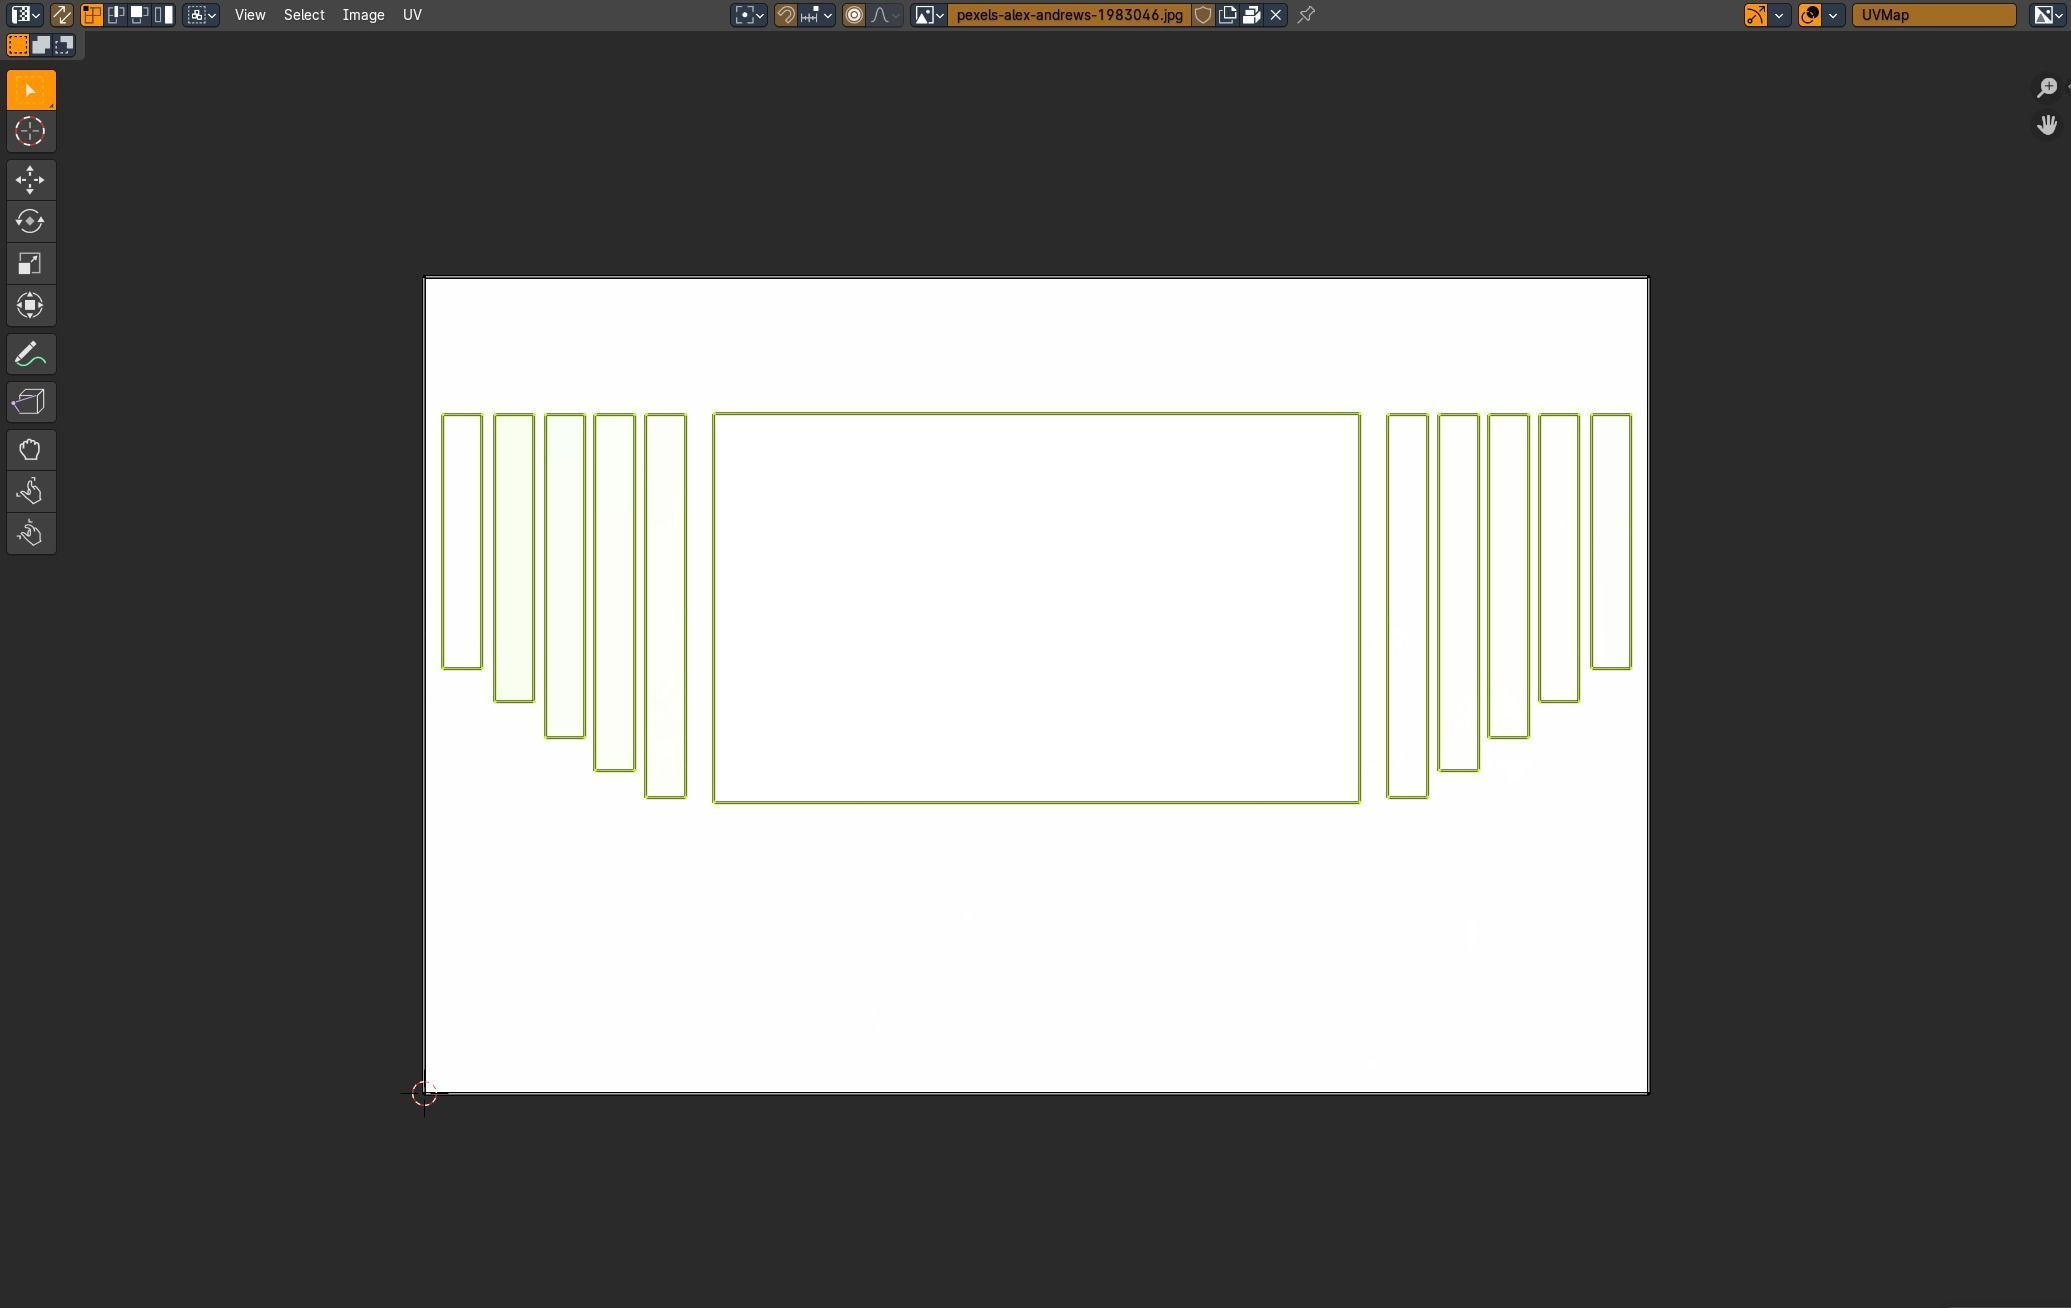Toggle UV sync selection

pos(61,15)
